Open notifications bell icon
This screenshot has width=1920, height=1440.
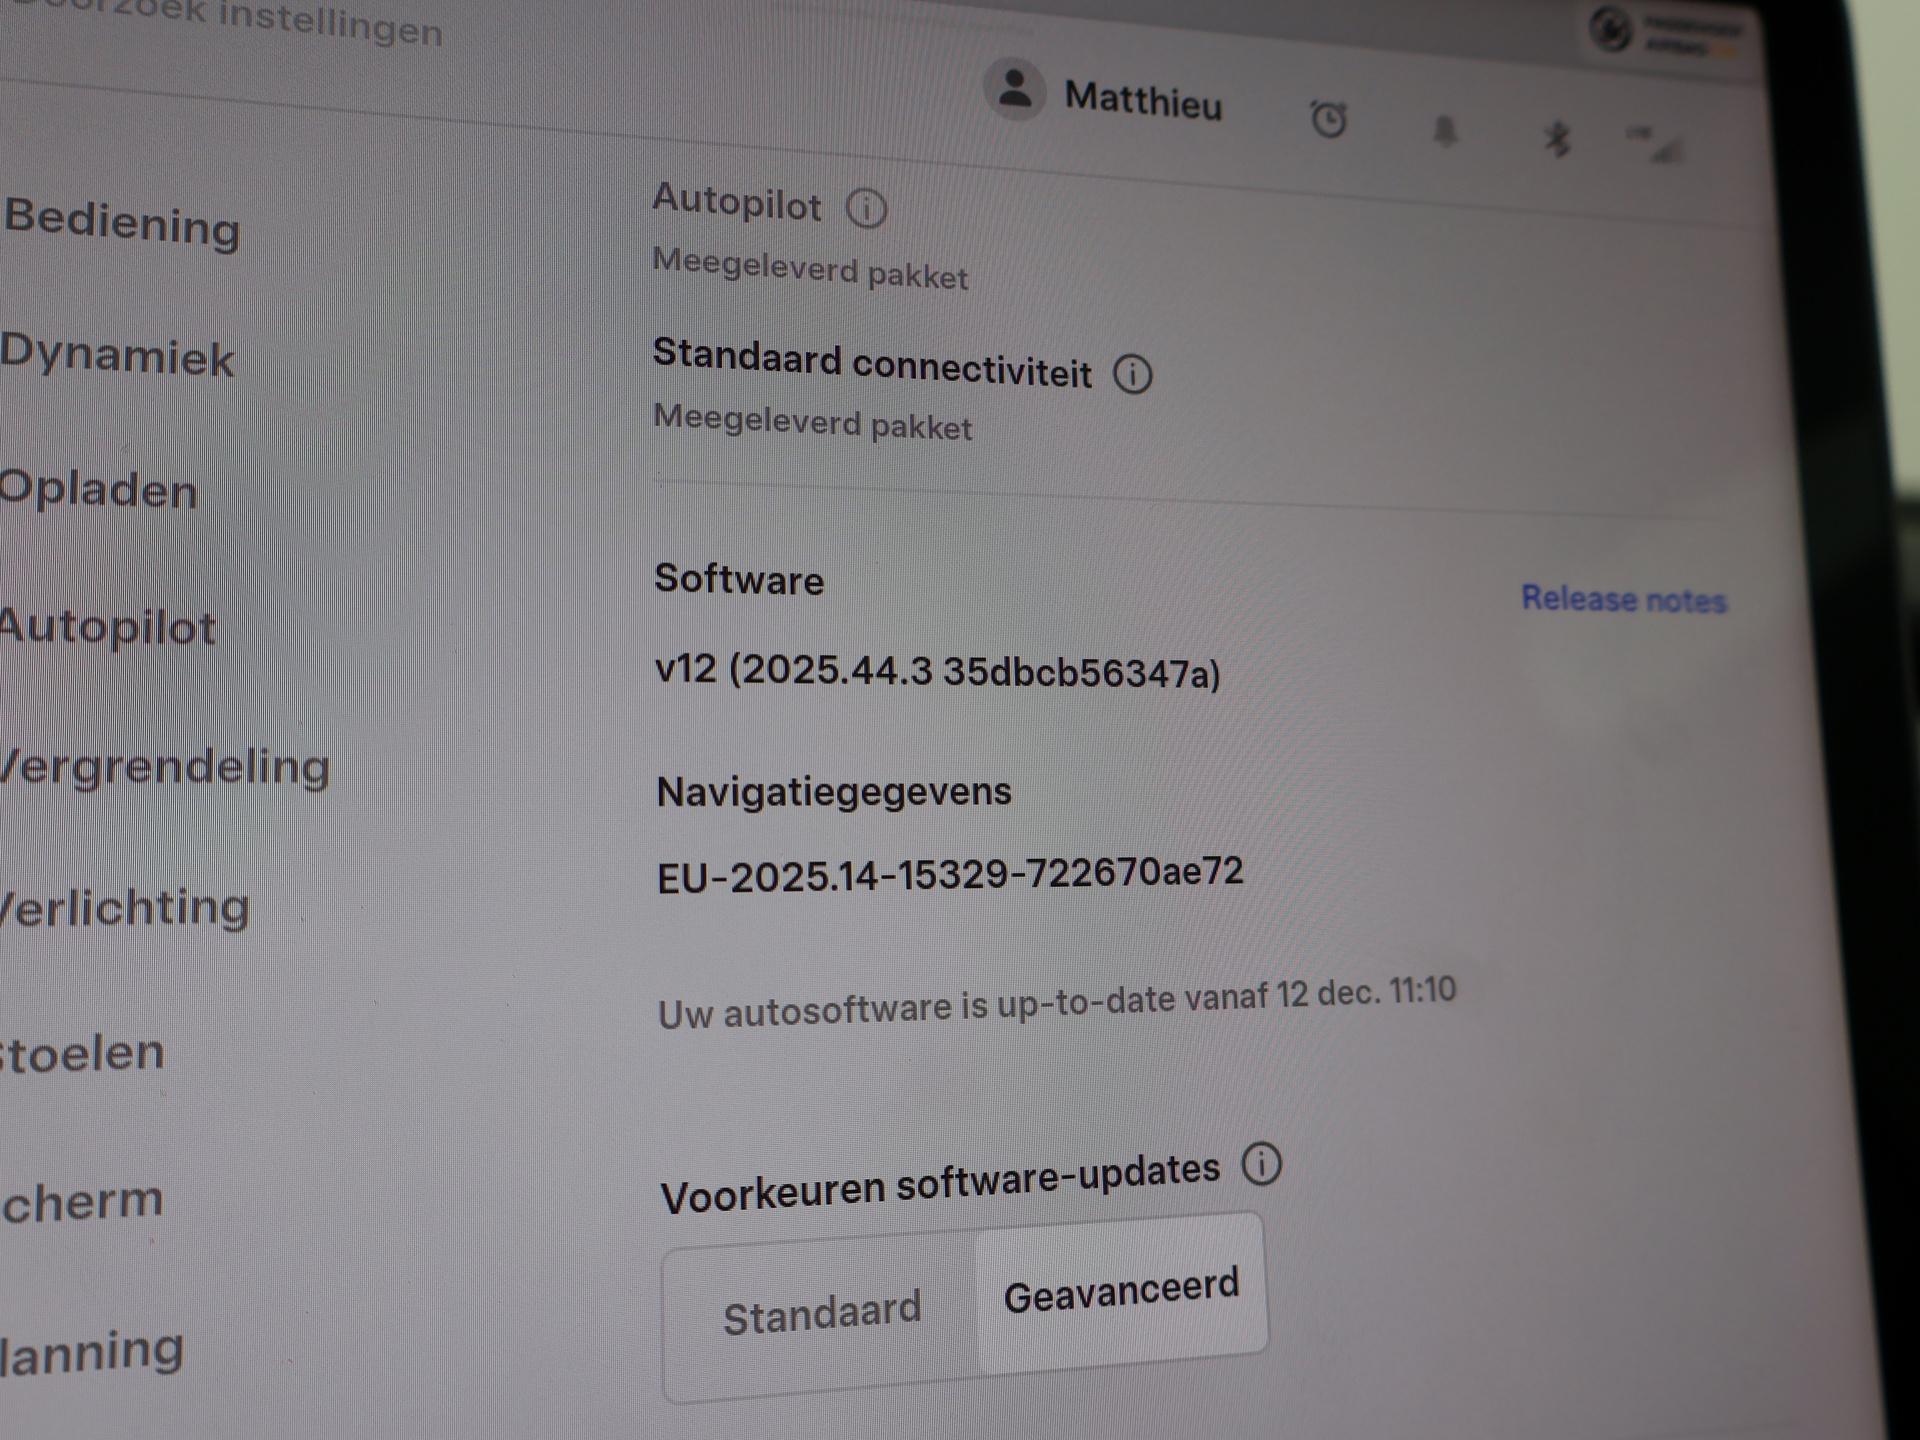point(1444,131)
